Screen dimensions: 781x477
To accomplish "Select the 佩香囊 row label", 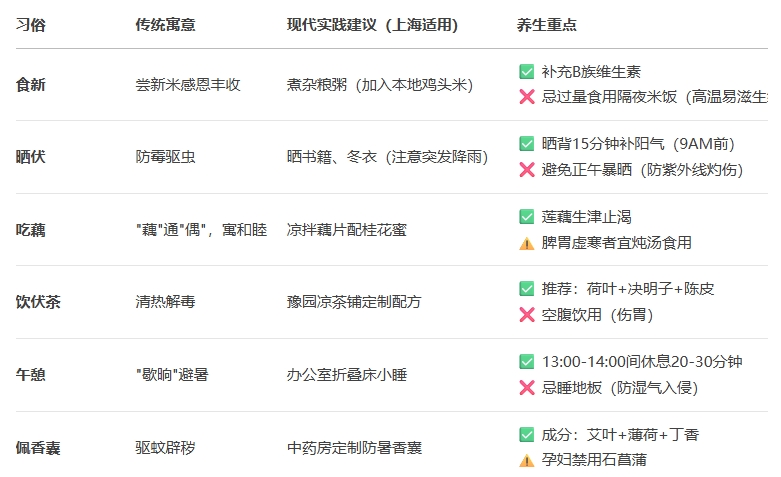I will pyautogui.click(x=38, y=448).
